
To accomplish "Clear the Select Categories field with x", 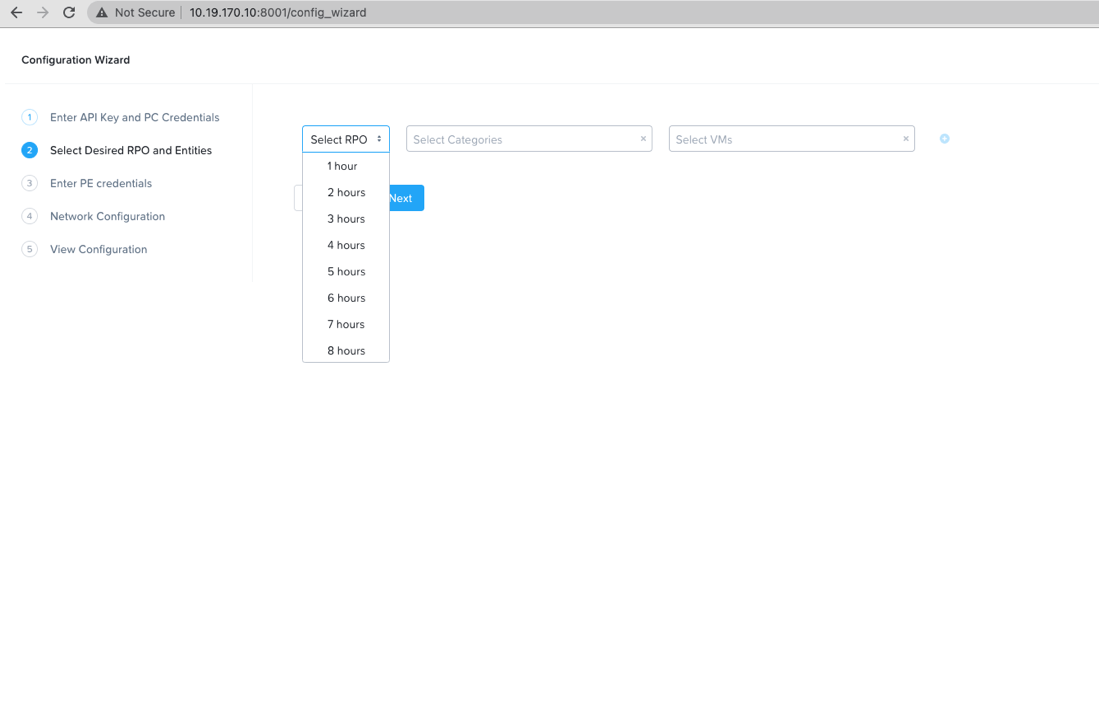I will [643, 139].
